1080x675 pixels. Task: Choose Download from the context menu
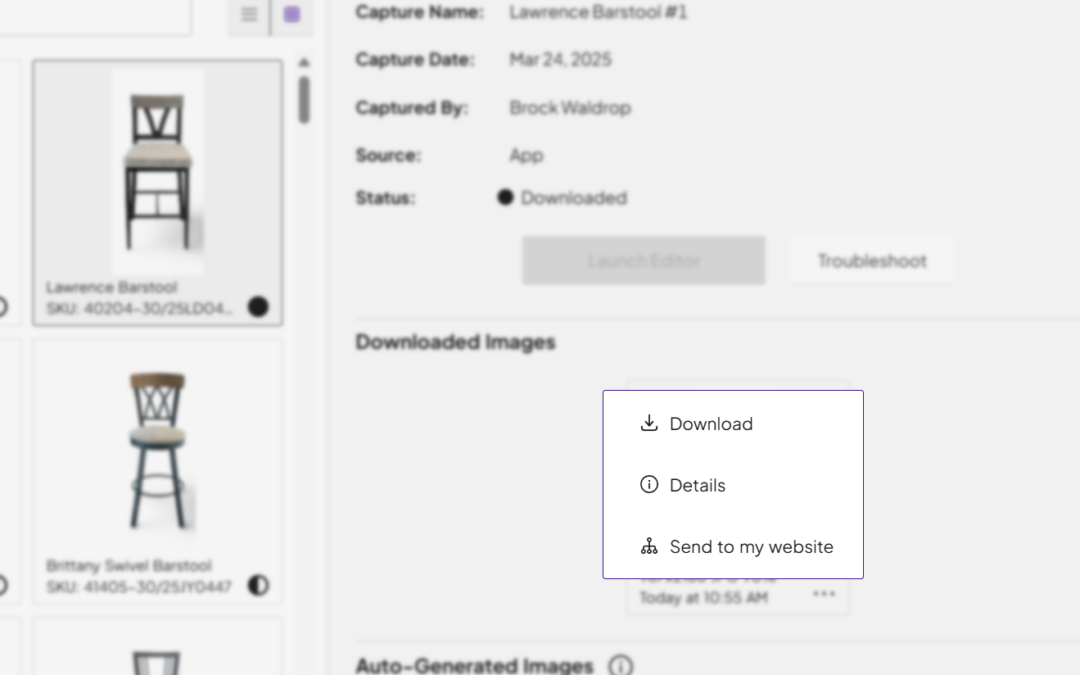pos(711,424)
